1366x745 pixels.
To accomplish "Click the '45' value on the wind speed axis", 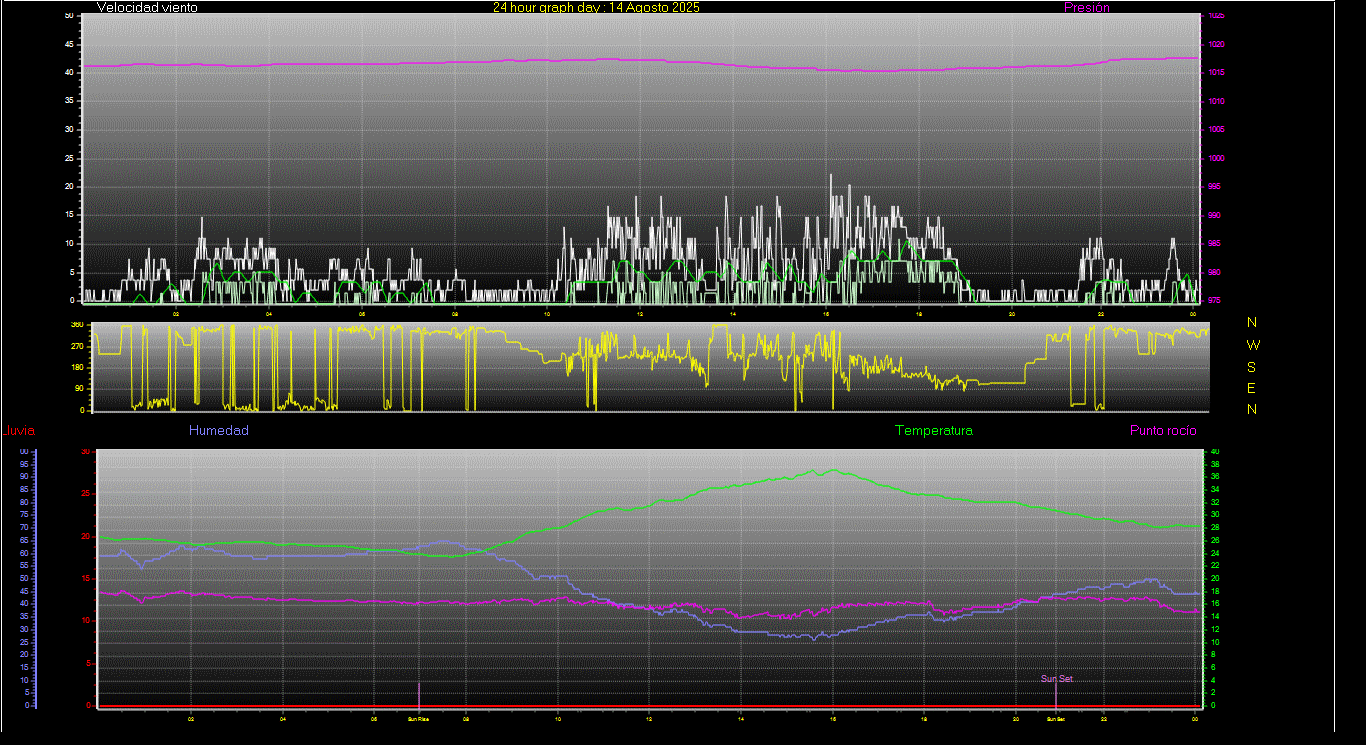I will (x=69, y=44).
